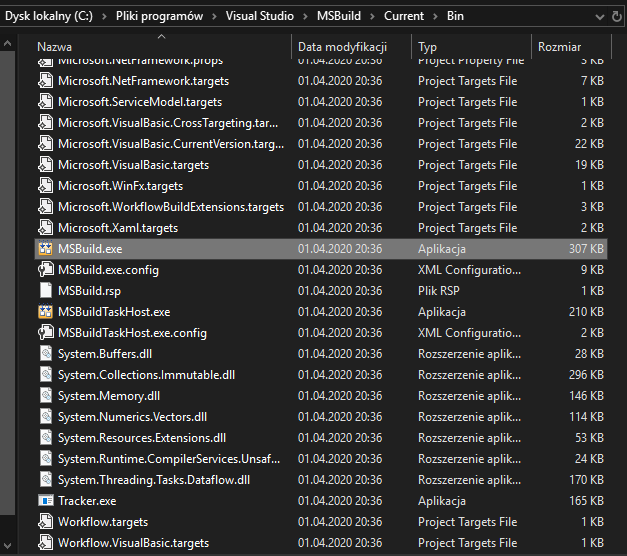The image size is (627, 556).
Task: Select the System.Buffers.dll file name
Action: click(105, 354)
